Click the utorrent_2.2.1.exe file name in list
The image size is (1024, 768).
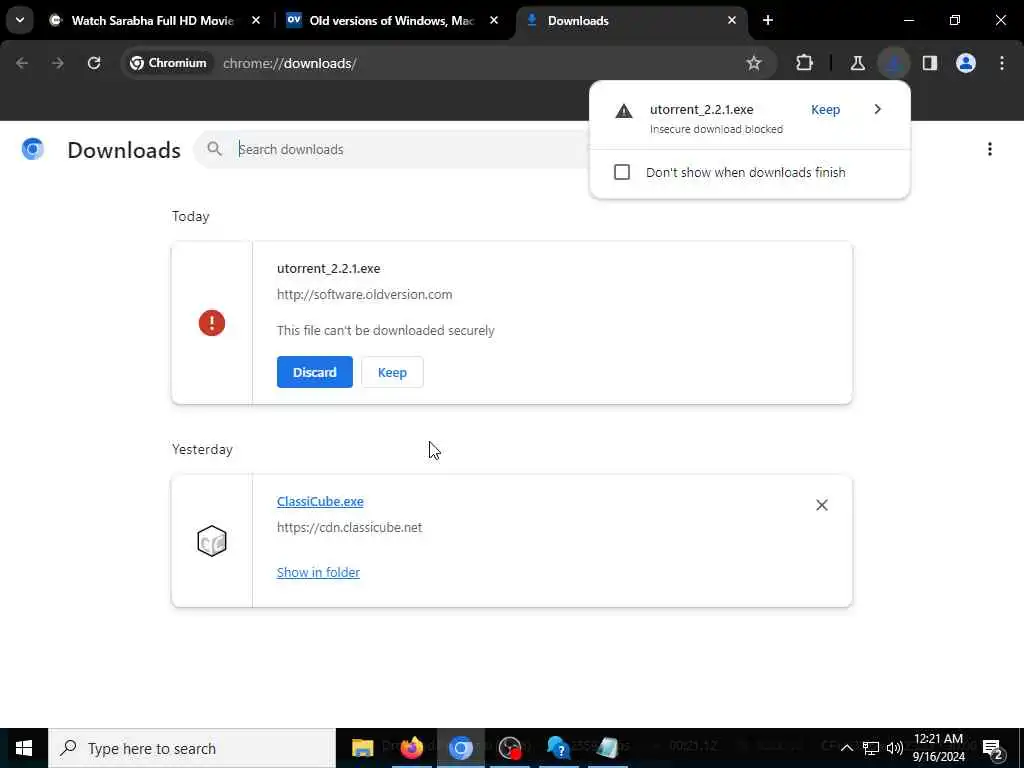click(328, 268)
